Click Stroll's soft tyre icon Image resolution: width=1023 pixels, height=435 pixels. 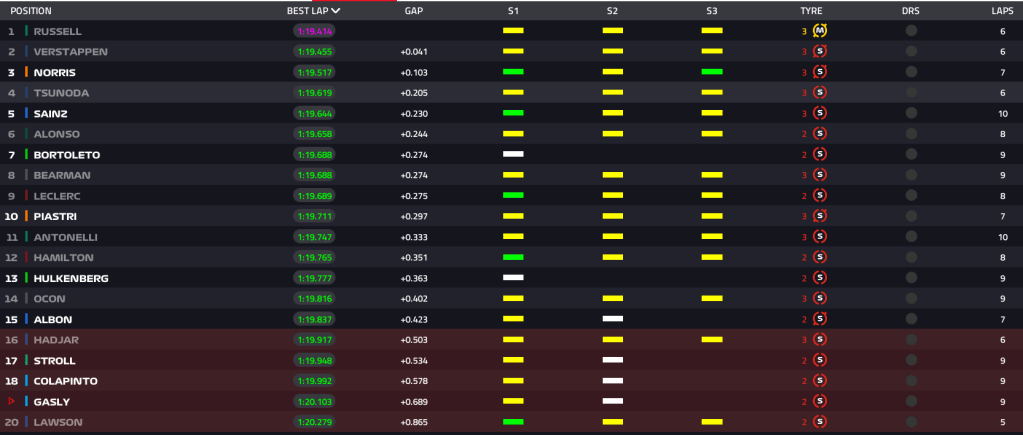[820, 360]
